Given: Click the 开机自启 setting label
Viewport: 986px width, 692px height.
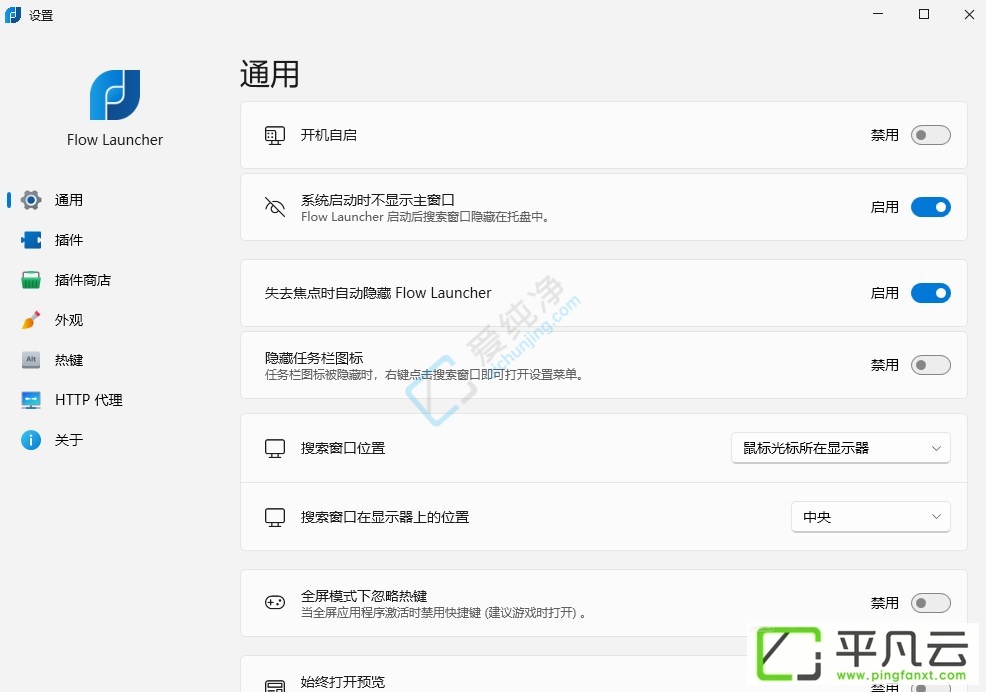Looking at the screenshot, I should point(329,135).
